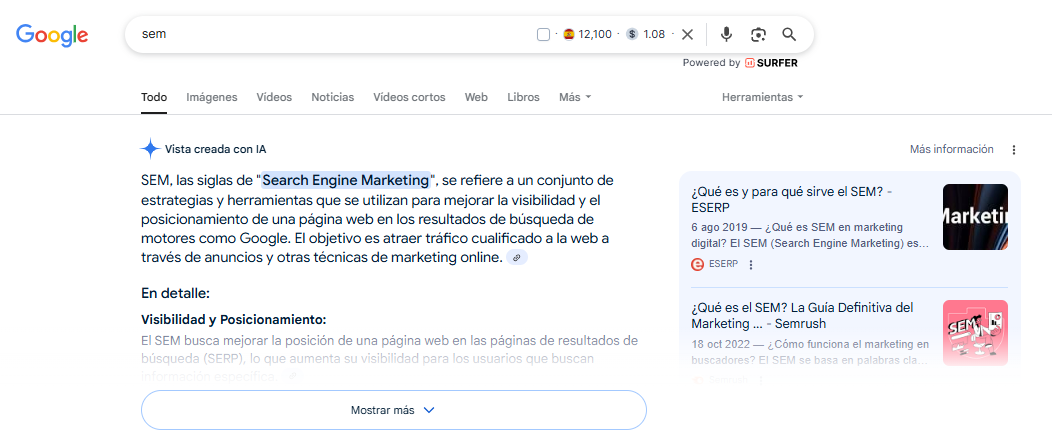Click the source link chip after marketing online

517,258
